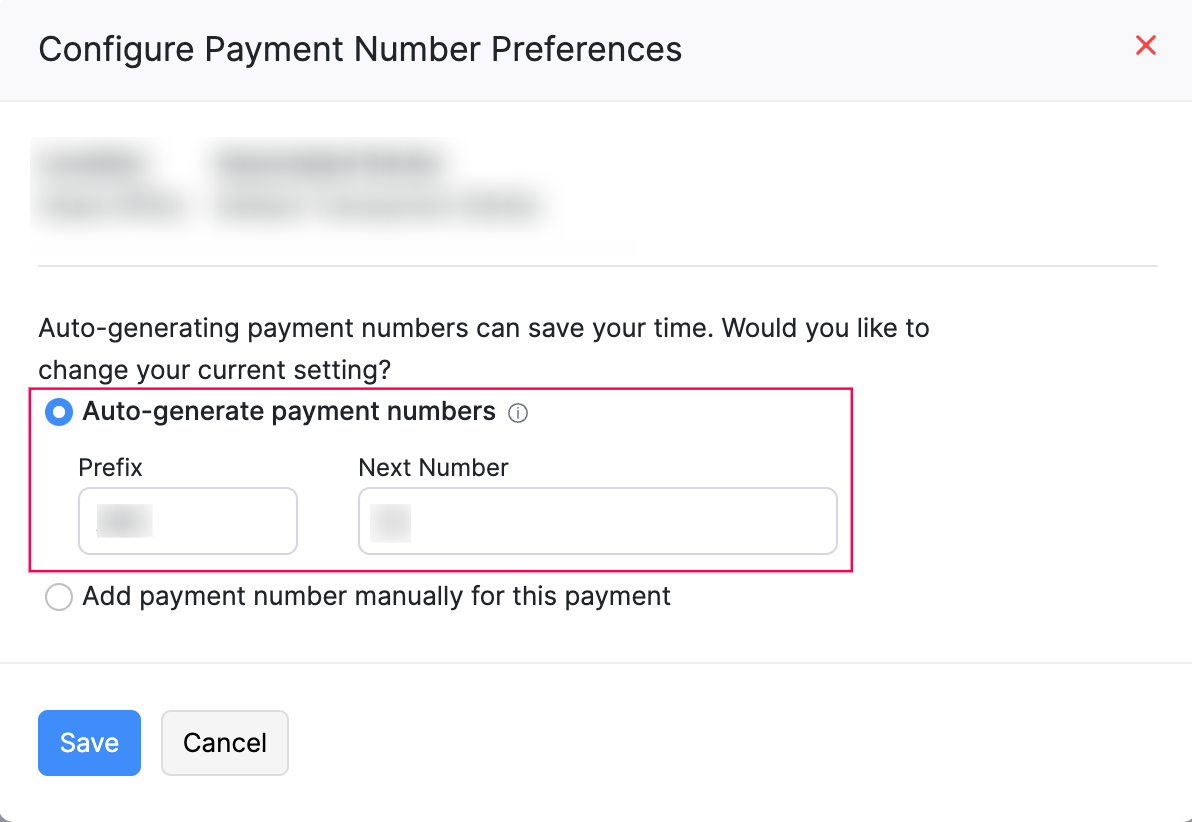Focus the Next Number input box
Image resolution: width=1192 pixels, height=822 pixels.
(597, 520)
